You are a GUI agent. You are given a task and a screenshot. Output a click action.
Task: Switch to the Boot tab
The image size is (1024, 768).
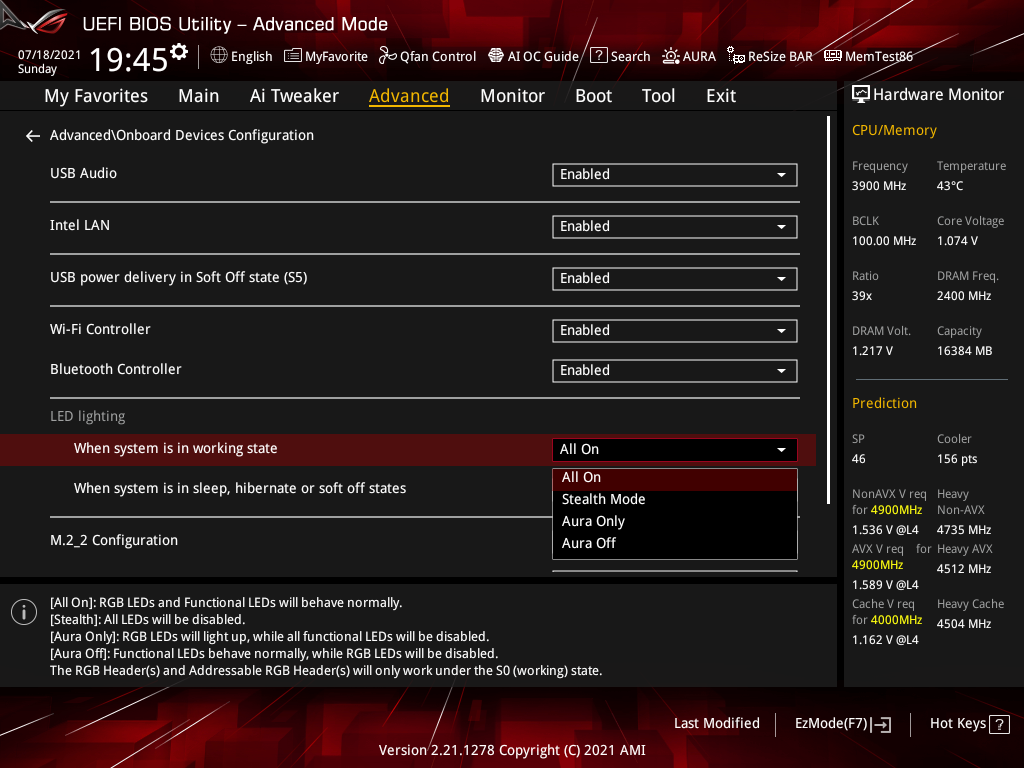coord(593,95)
